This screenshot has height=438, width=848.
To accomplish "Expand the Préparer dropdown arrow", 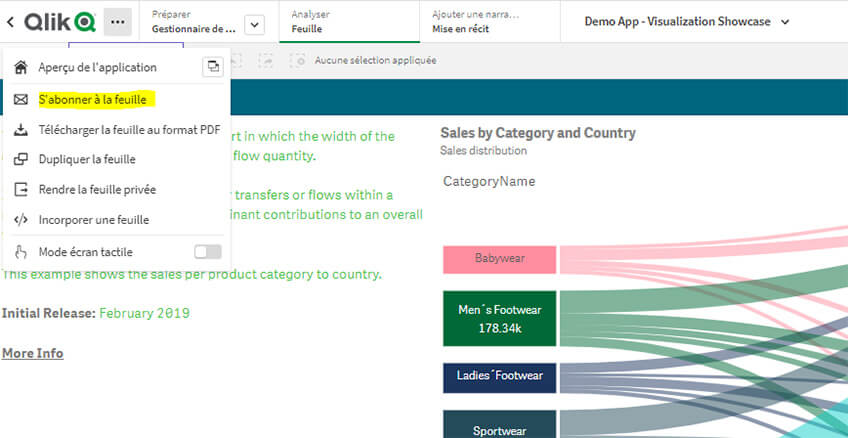I will 255,25.
